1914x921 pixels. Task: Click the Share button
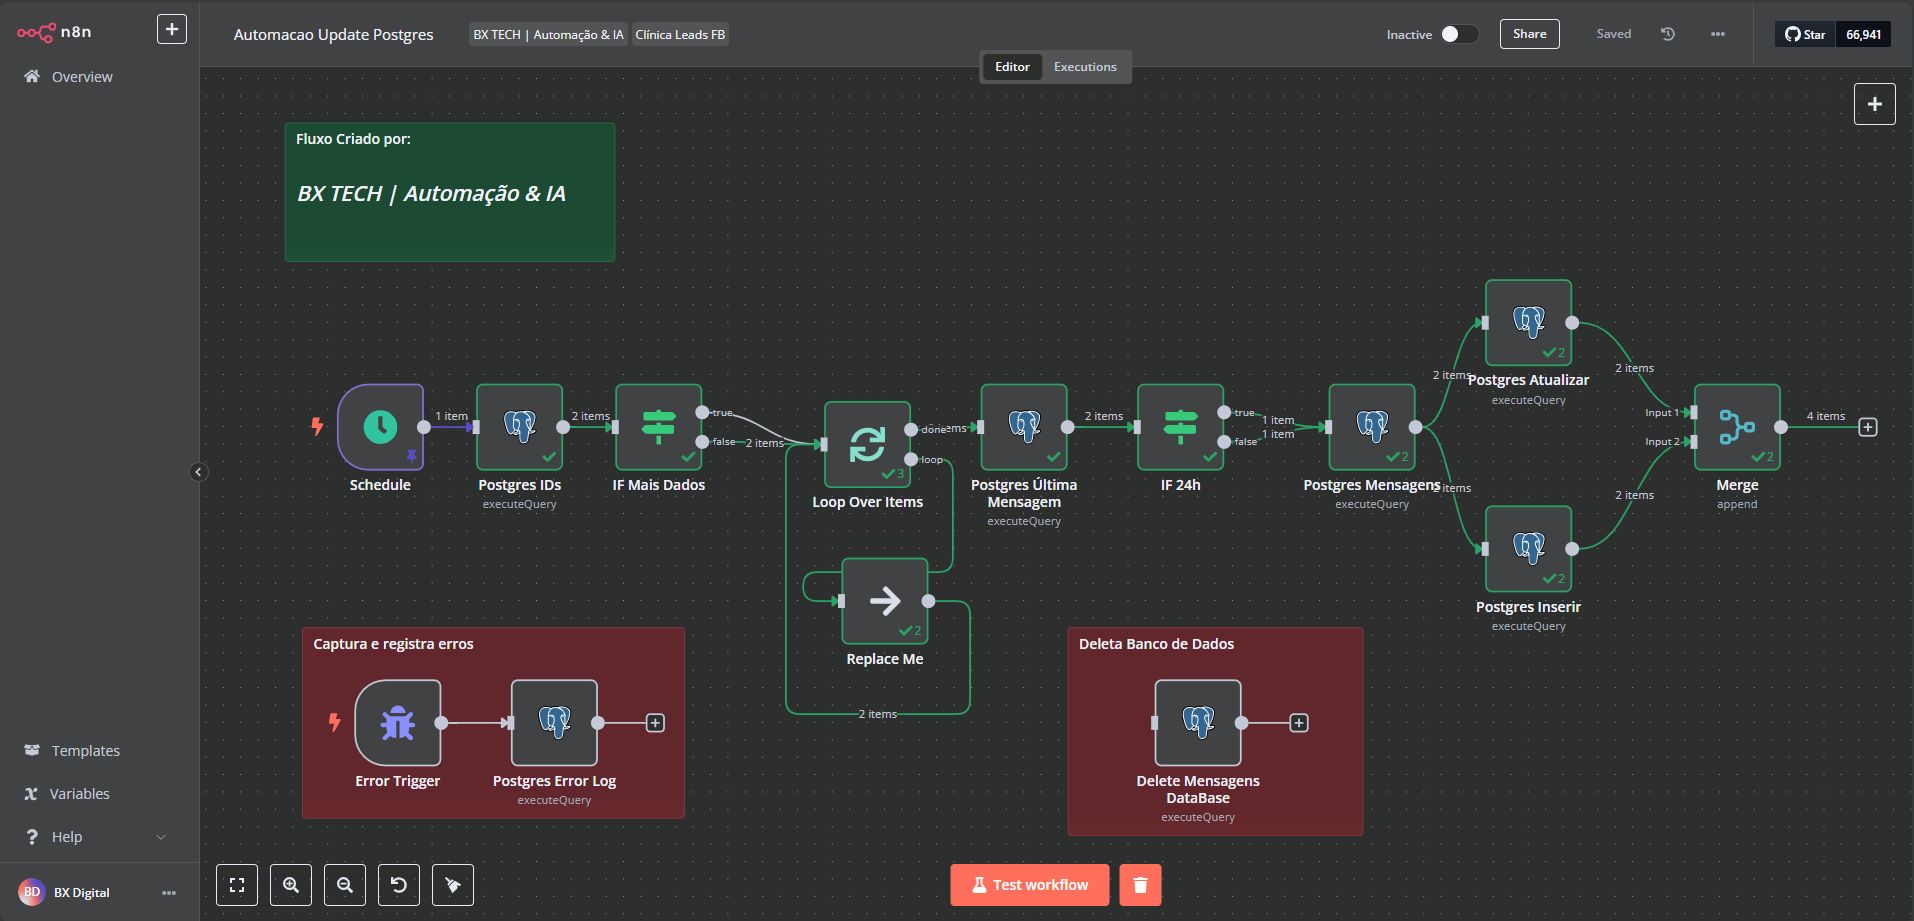coord(1529,34)
